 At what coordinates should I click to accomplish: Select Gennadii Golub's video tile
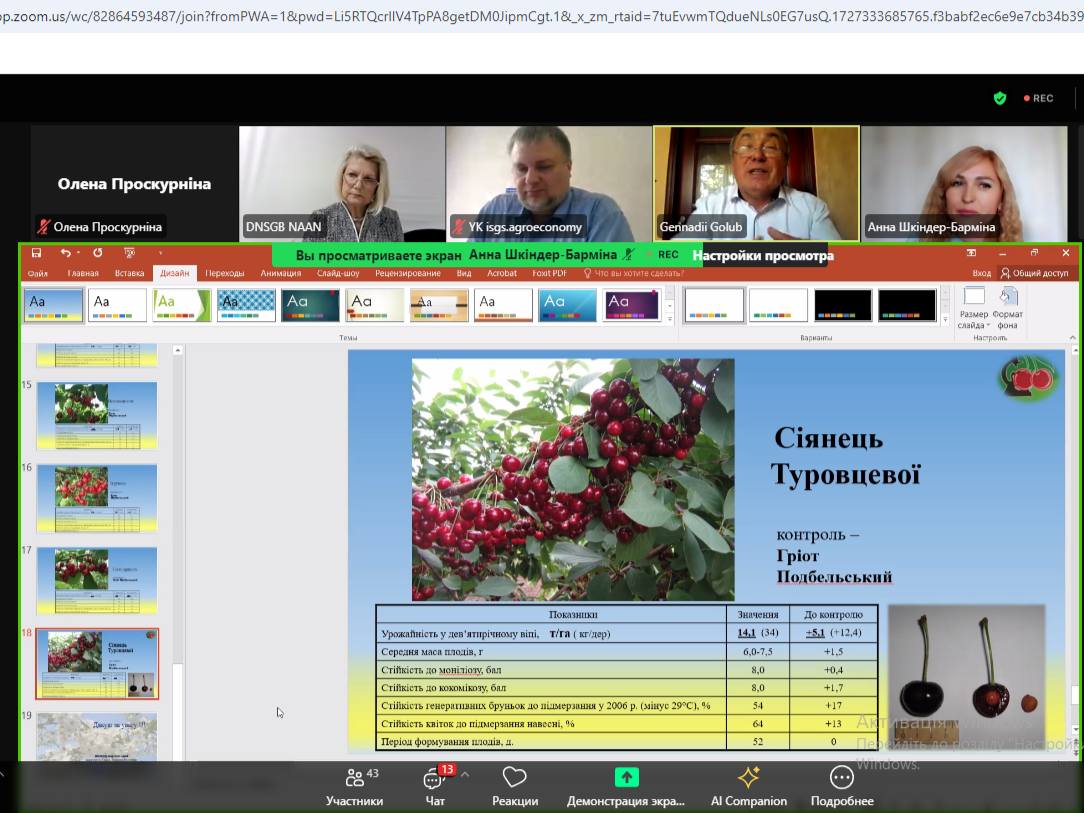click(756, 183)
